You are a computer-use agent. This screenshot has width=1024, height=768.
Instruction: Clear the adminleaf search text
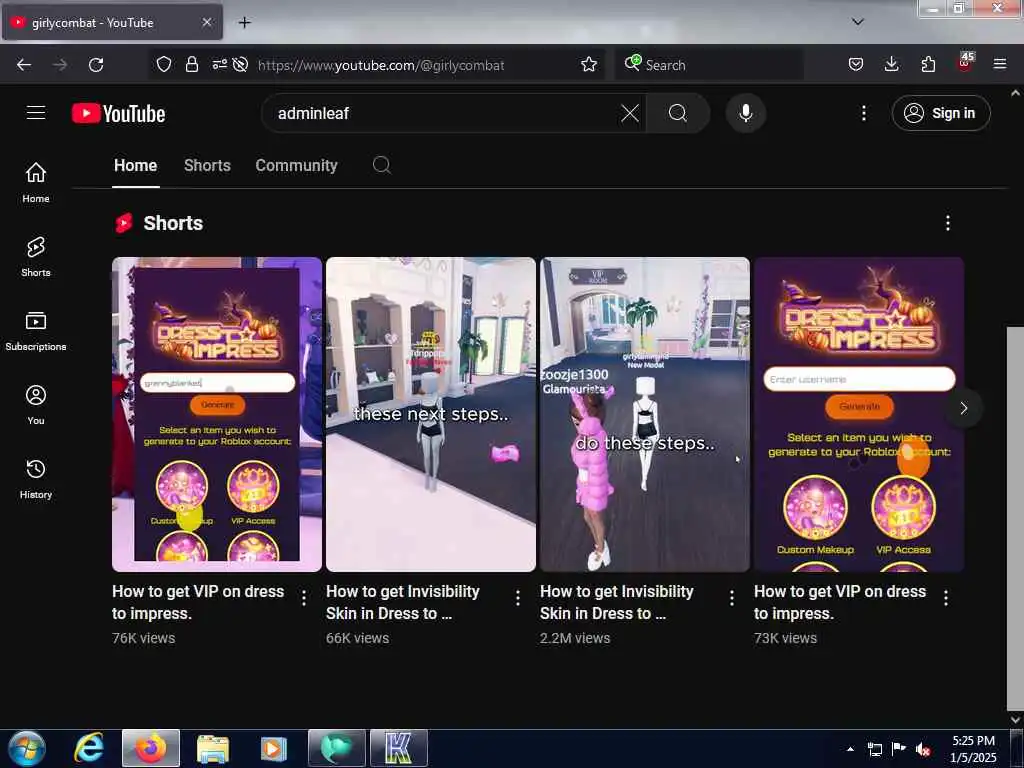[630, 113]
